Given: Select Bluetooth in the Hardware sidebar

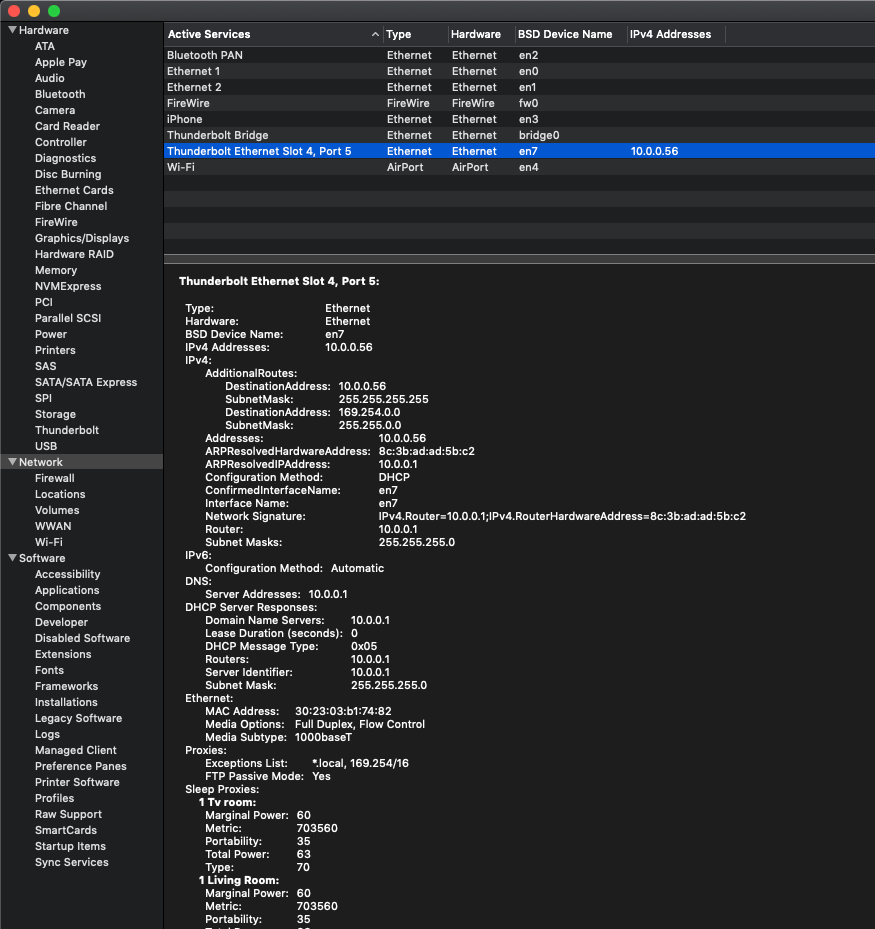Looking at the screenshot, I should click(60, 94).
